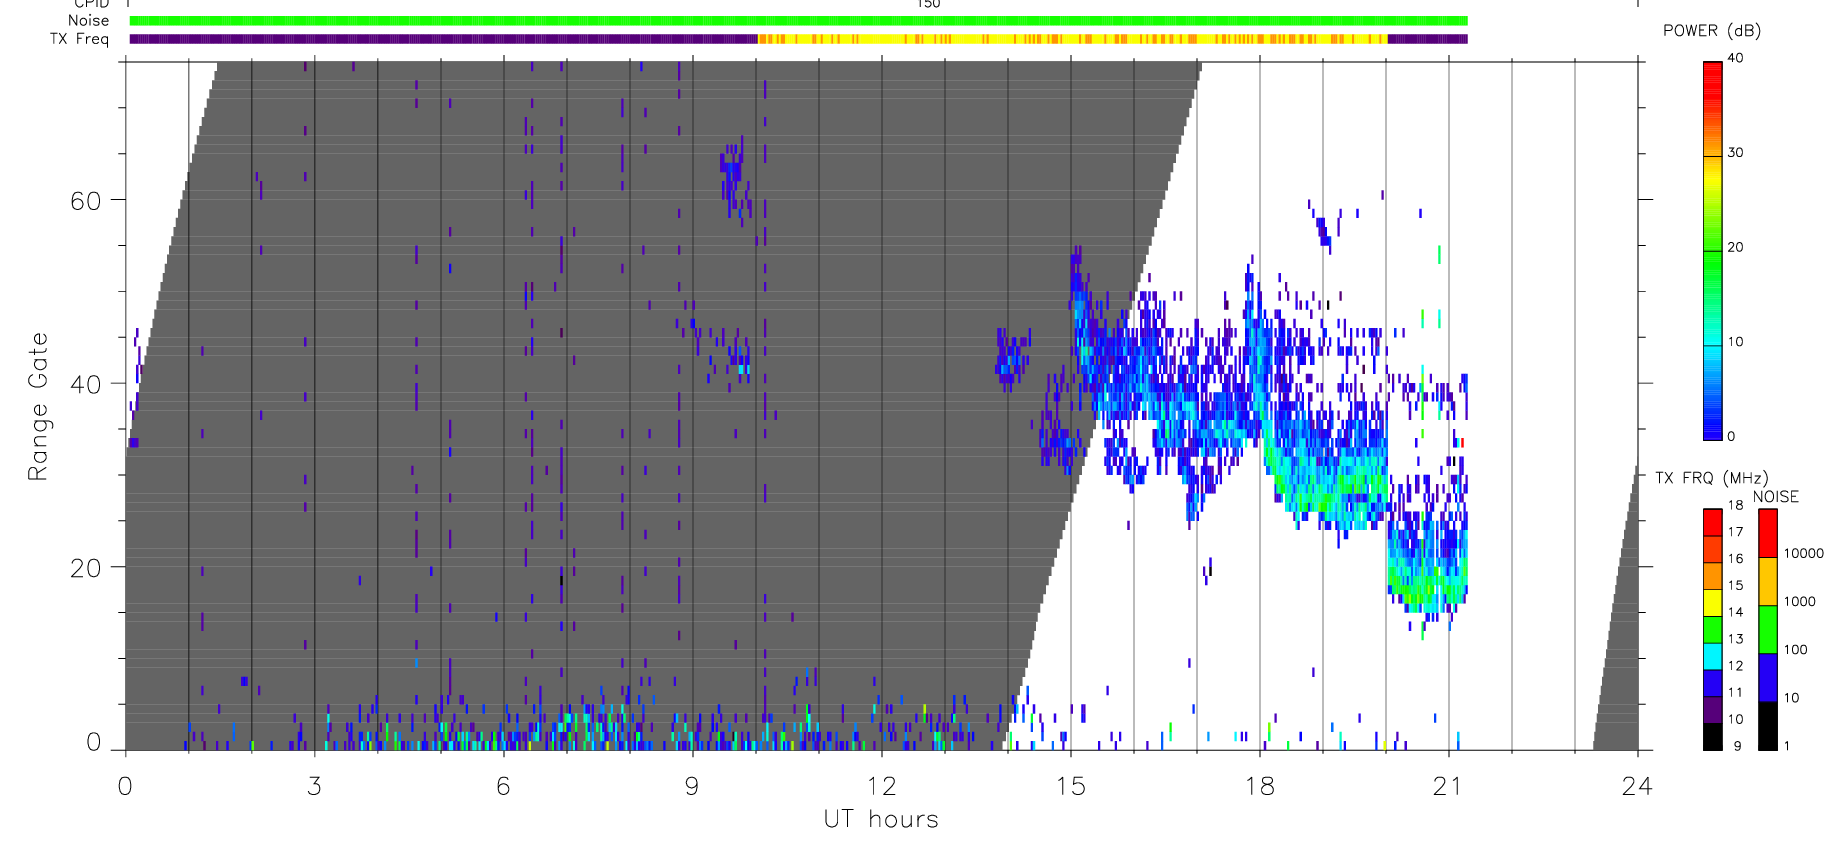Viewport: 1843px width, 850px height.
Task: Click the range gate label '20'
Action: coord(86,568)
